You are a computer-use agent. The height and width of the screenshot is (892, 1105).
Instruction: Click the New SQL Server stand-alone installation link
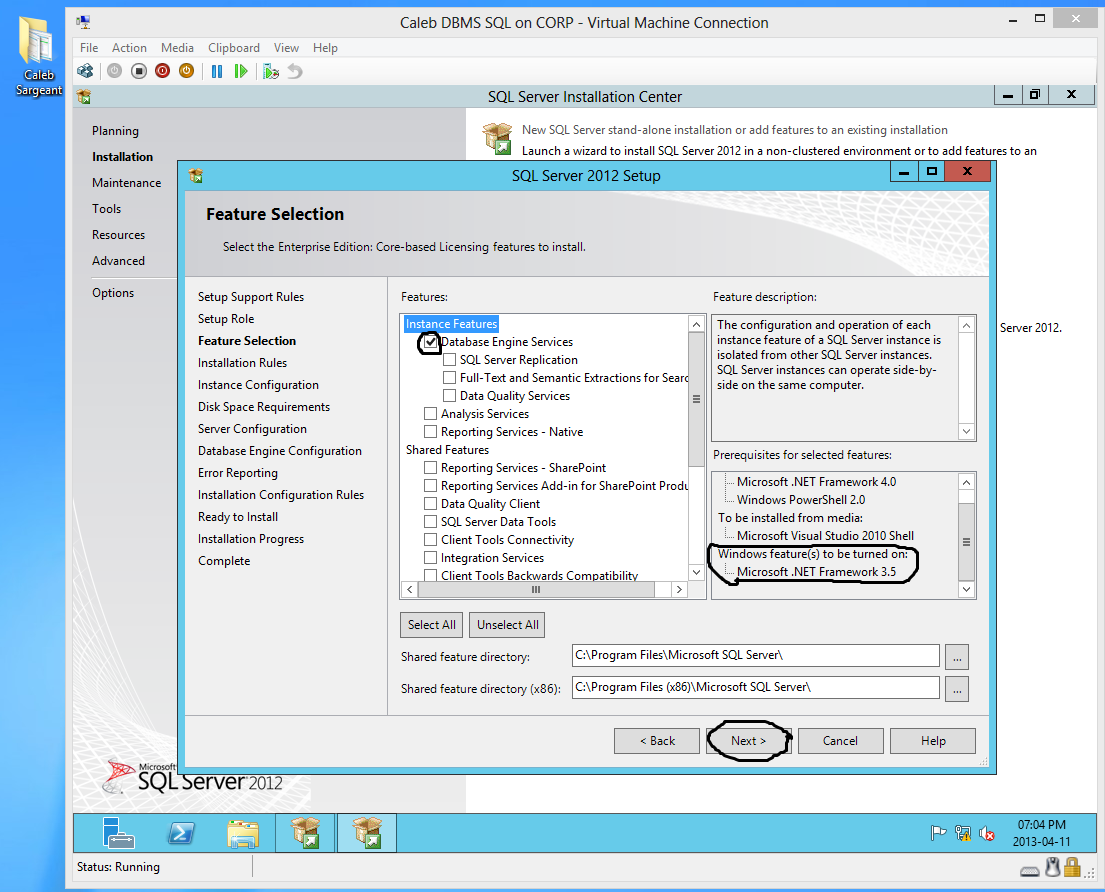(x=734, y=130)
